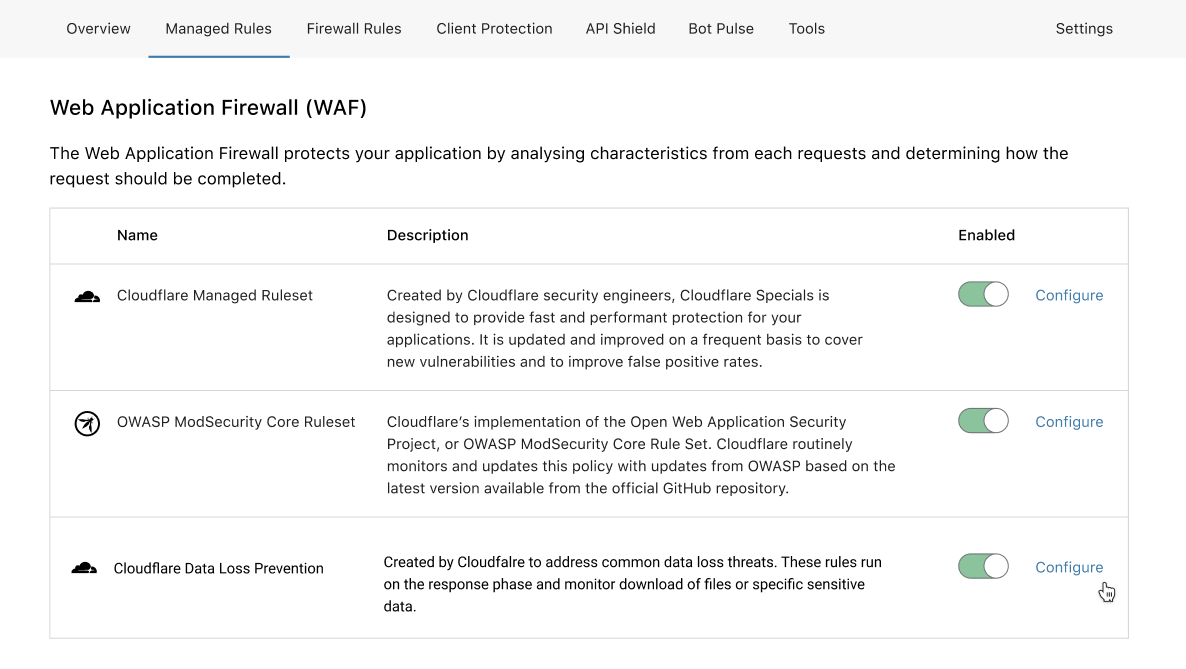Screen dimensions: 1186x669
Task: Click the description starting 'Cloudflare's implementation of the Open Web'
Action: (x=641, y=455)
